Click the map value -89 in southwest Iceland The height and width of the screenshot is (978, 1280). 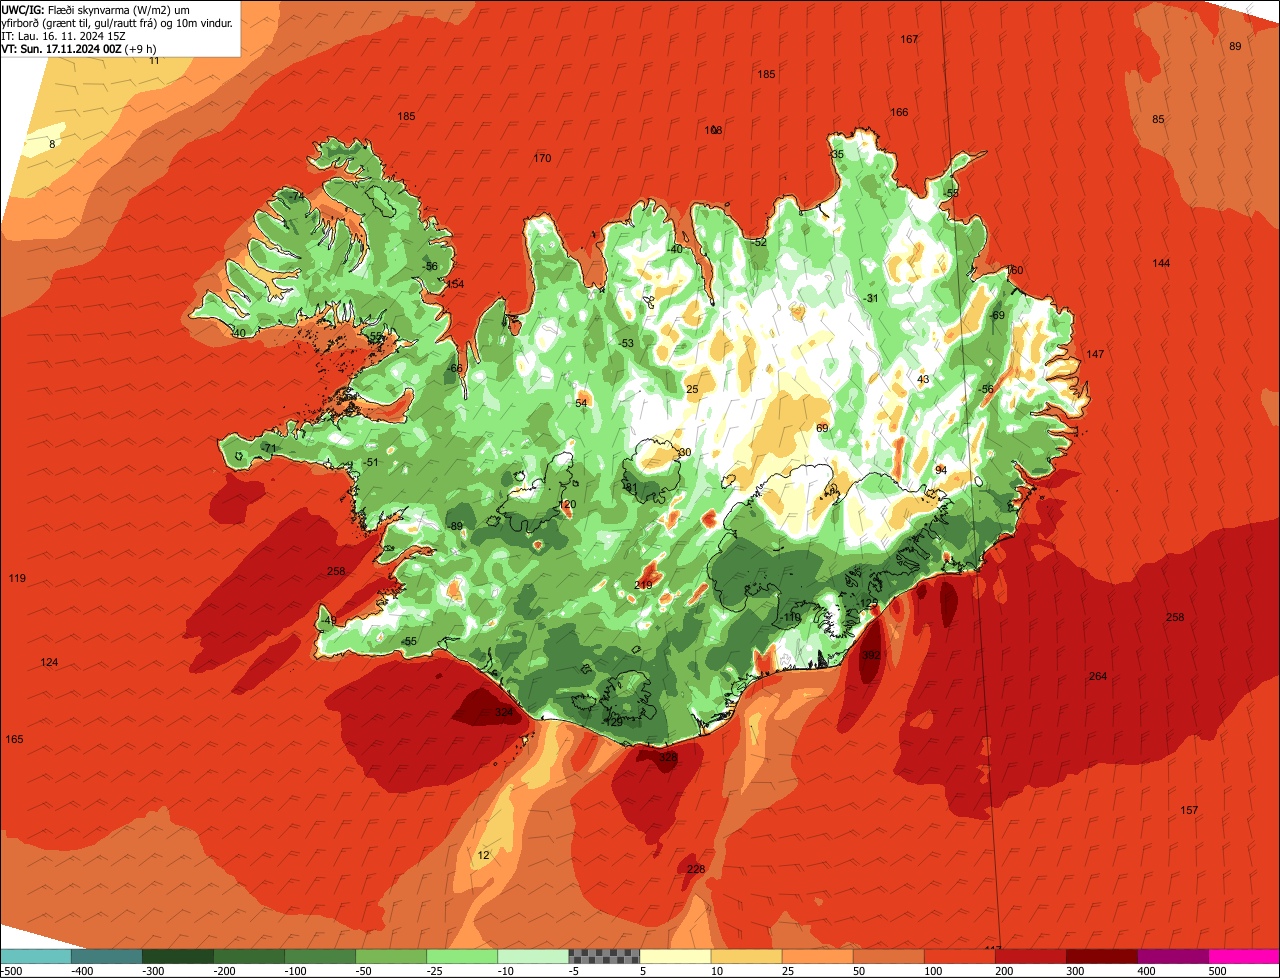coord(455,526)
